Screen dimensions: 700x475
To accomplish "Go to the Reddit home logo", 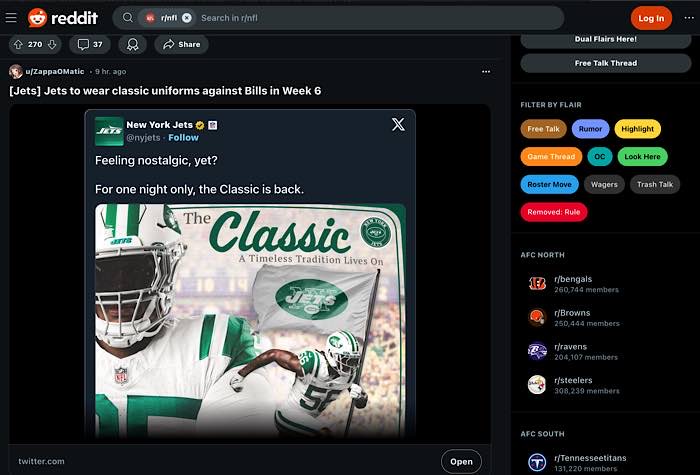I will click(62, 18).
